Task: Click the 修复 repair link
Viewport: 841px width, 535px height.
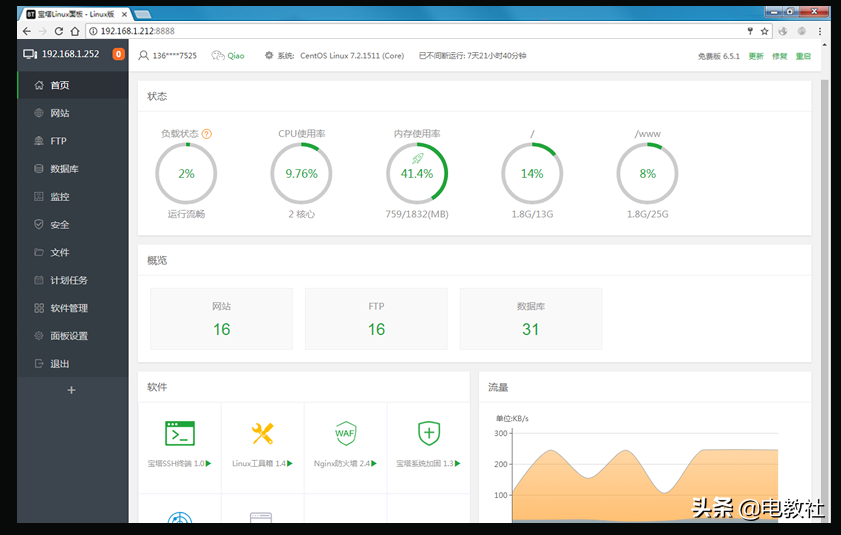Action: click(779, 56)
